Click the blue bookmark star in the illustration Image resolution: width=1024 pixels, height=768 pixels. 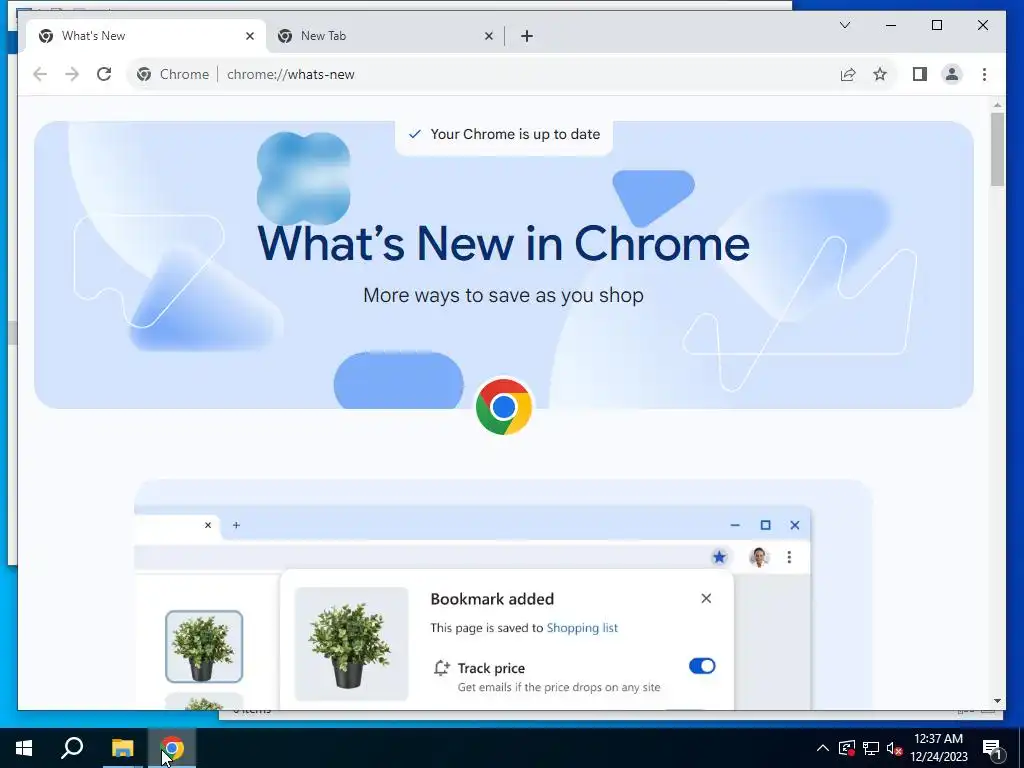[x=719, y=557]
